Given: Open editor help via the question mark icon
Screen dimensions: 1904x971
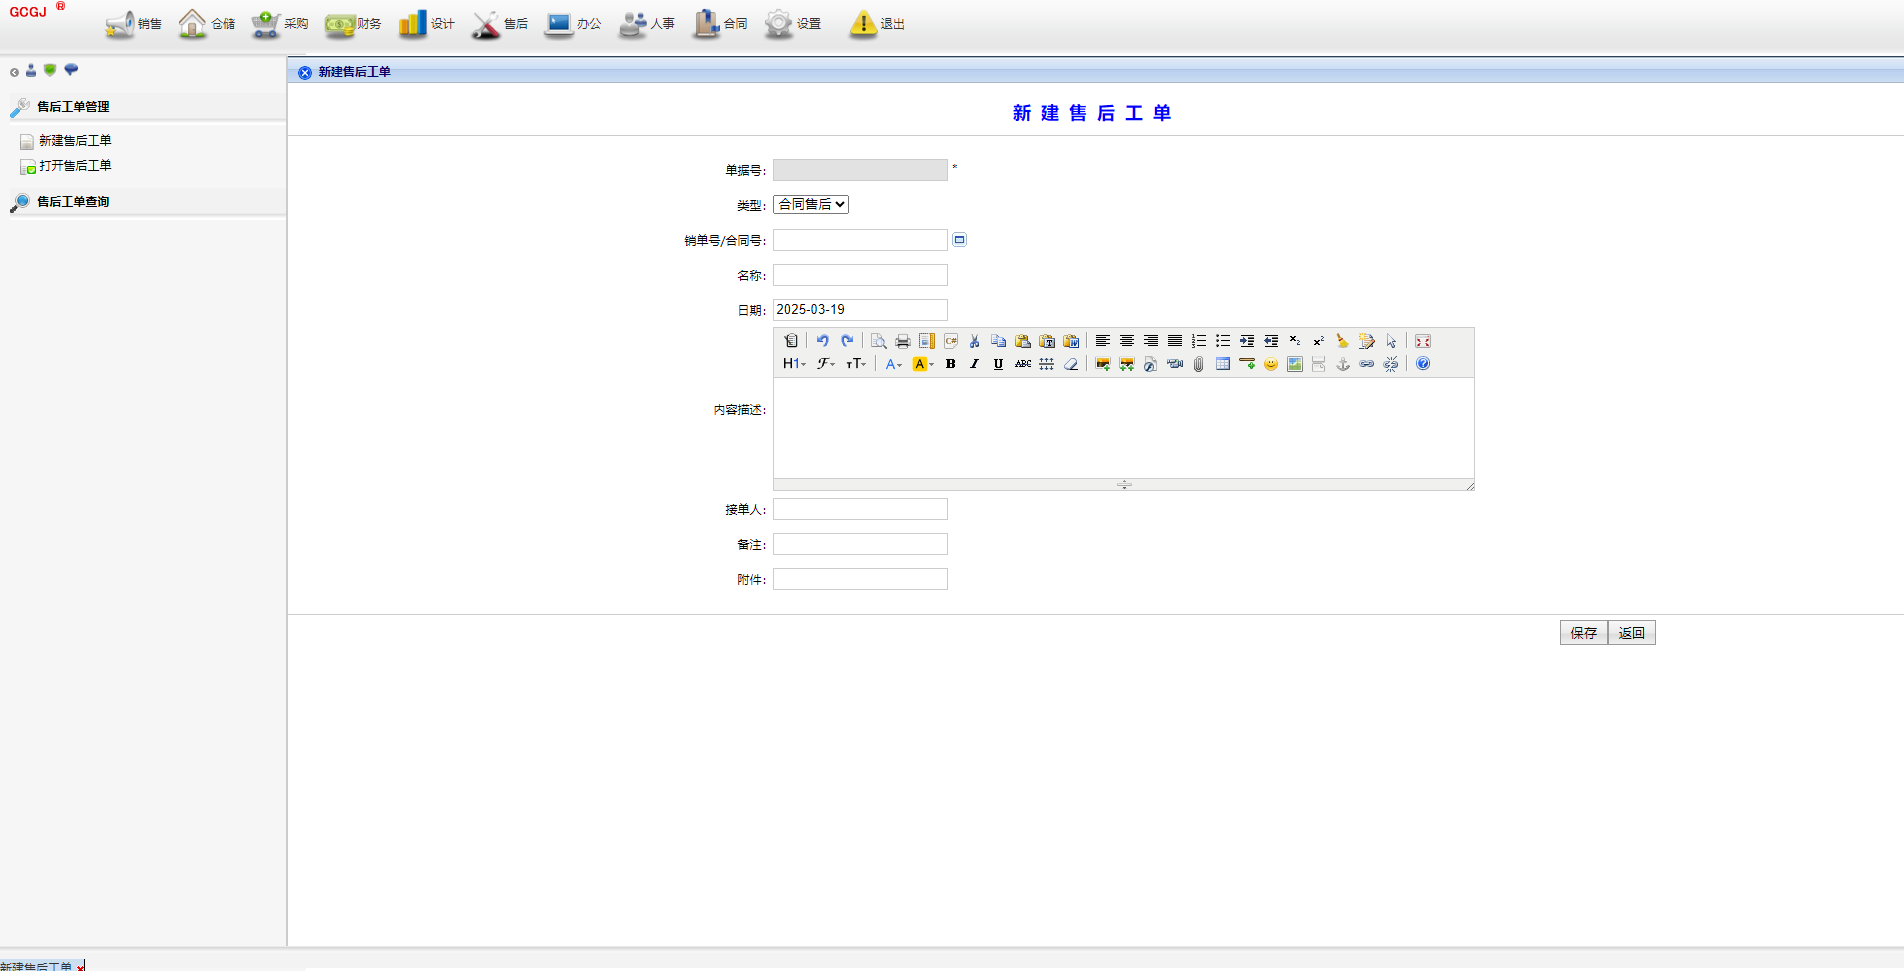Looking at the screenshot, I should [x=1422, y=364].
